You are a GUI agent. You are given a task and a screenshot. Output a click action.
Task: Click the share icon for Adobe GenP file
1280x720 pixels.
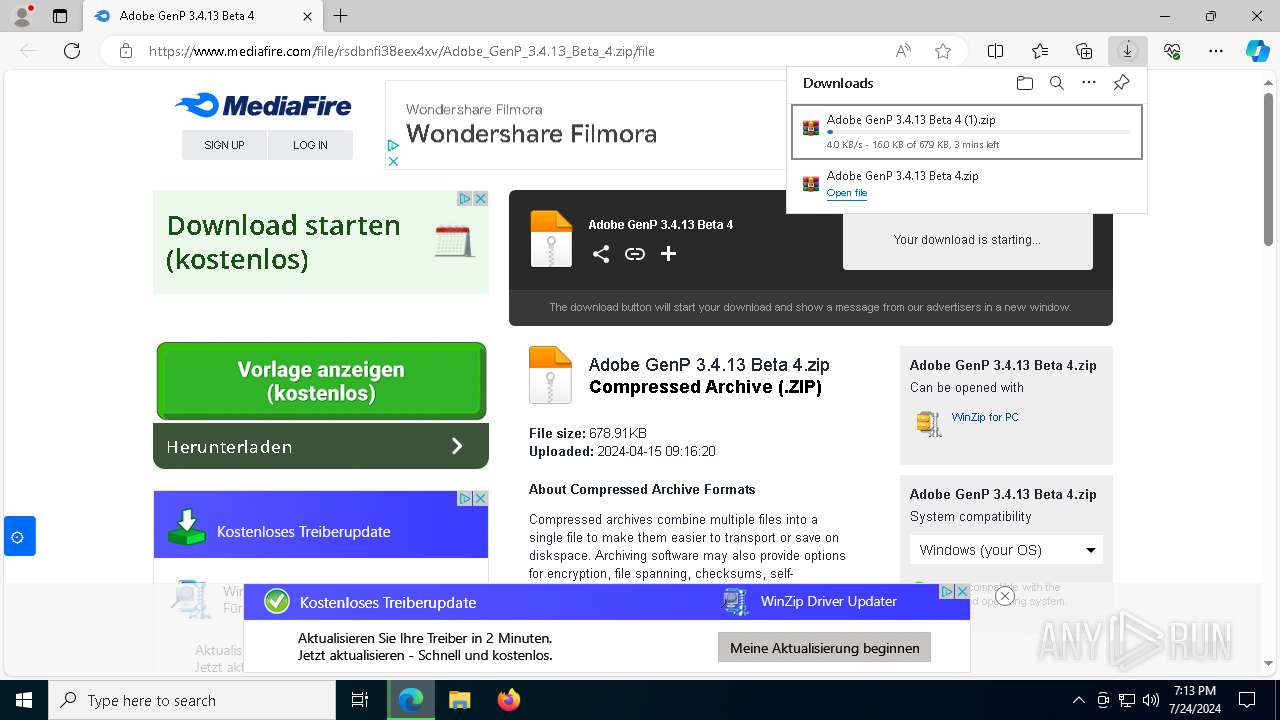(x=601, y=254)
